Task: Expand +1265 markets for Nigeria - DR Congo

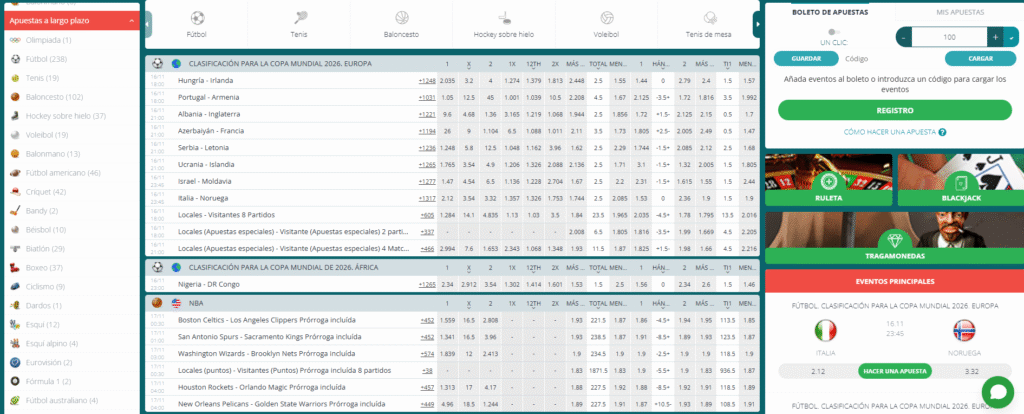Action: click(x=427, y=285)
